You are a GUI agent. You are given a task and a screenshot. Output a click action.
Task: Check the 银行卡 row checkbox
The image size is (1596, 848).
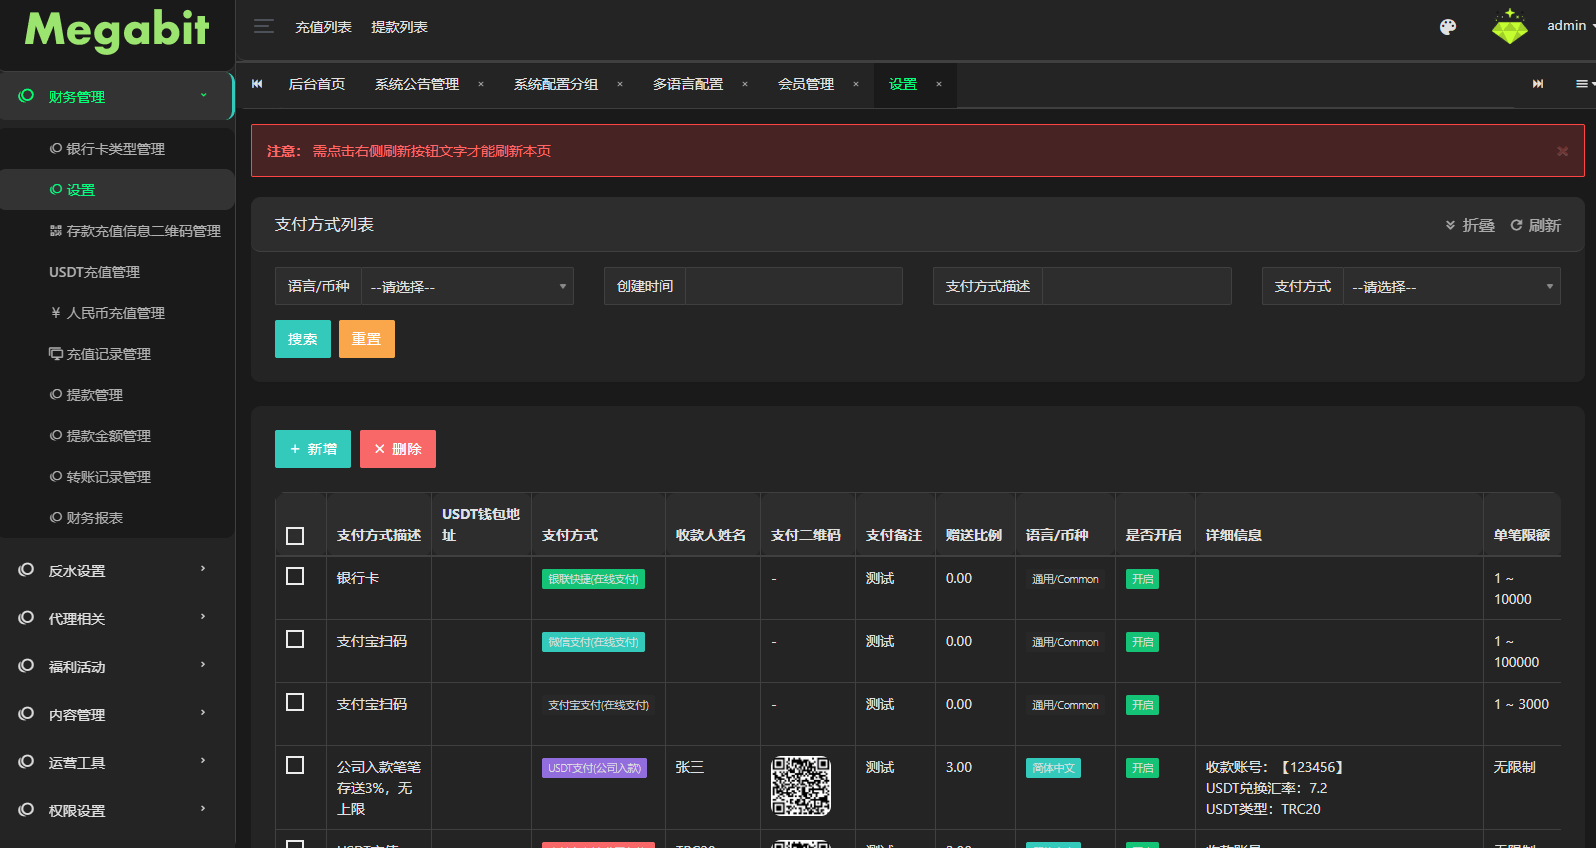pos(295,577)
